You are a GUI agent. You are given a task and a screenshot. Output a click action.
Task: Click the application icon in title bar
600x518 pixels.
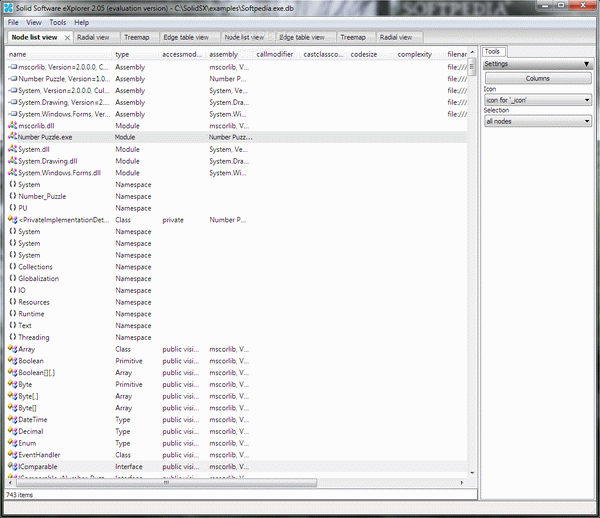tap(8, 7)
